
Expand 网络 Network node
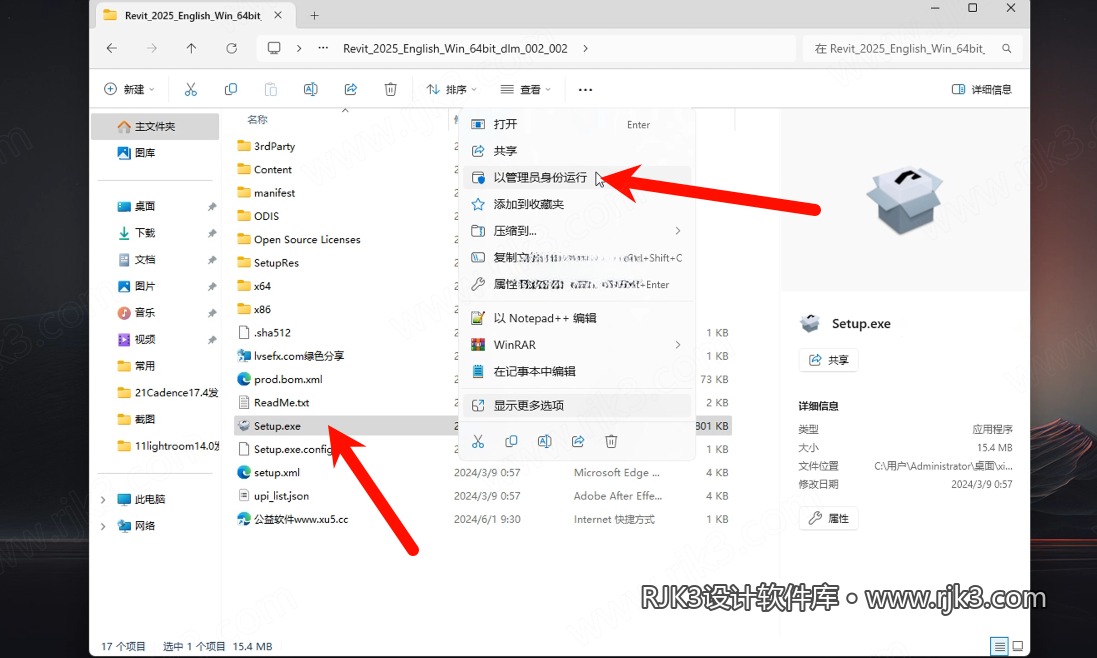pos(103,526)
